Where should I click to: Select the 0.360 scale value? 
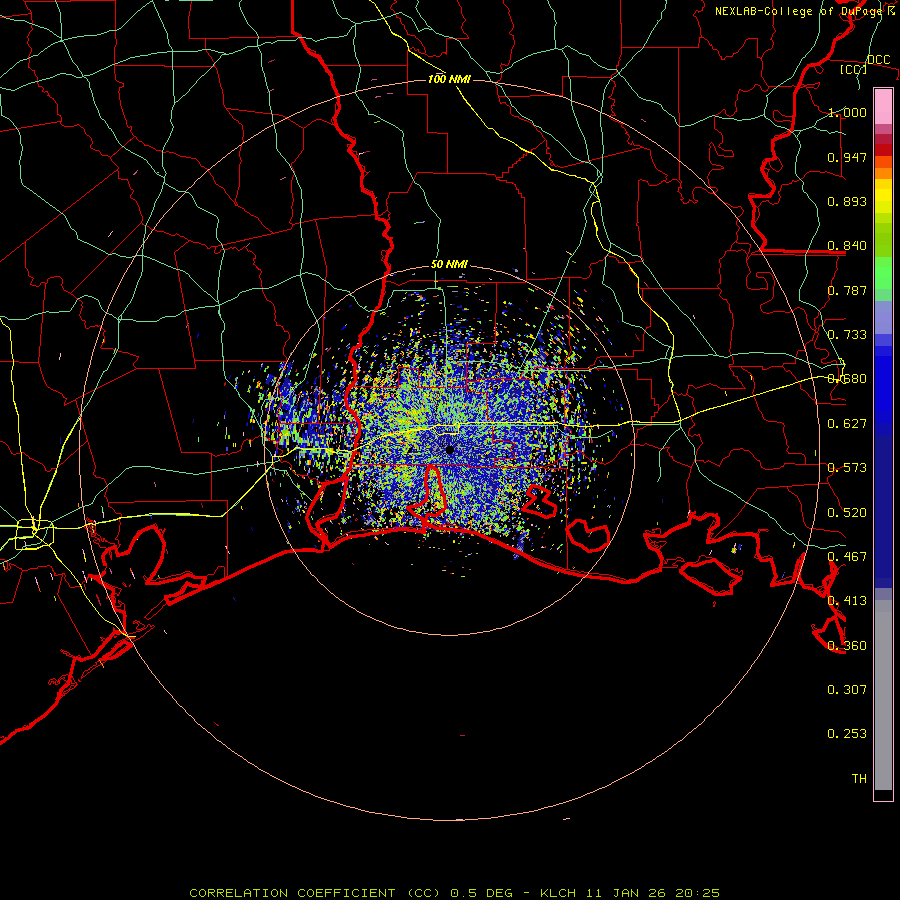point(847,646)
